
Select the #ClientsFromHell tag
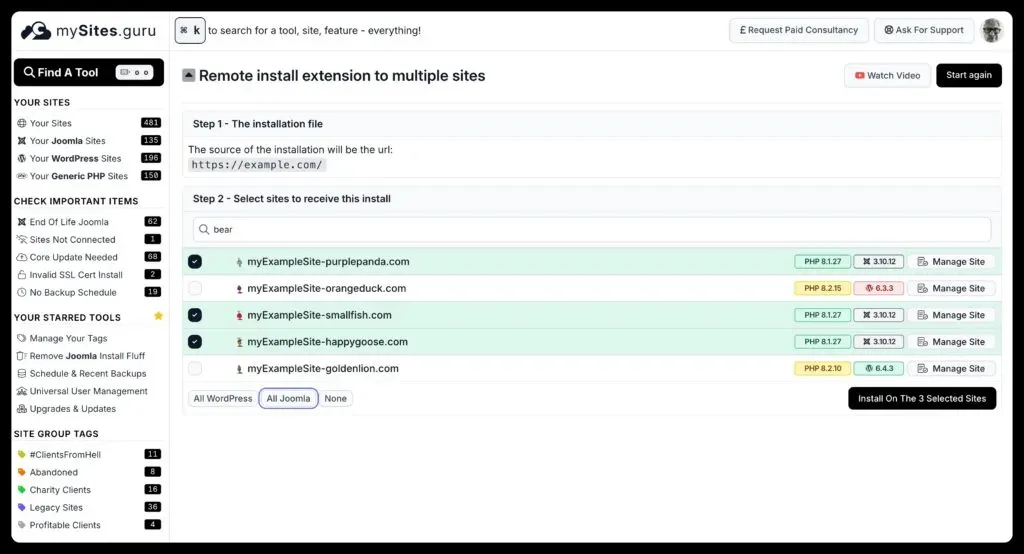(x=59, y=455)
